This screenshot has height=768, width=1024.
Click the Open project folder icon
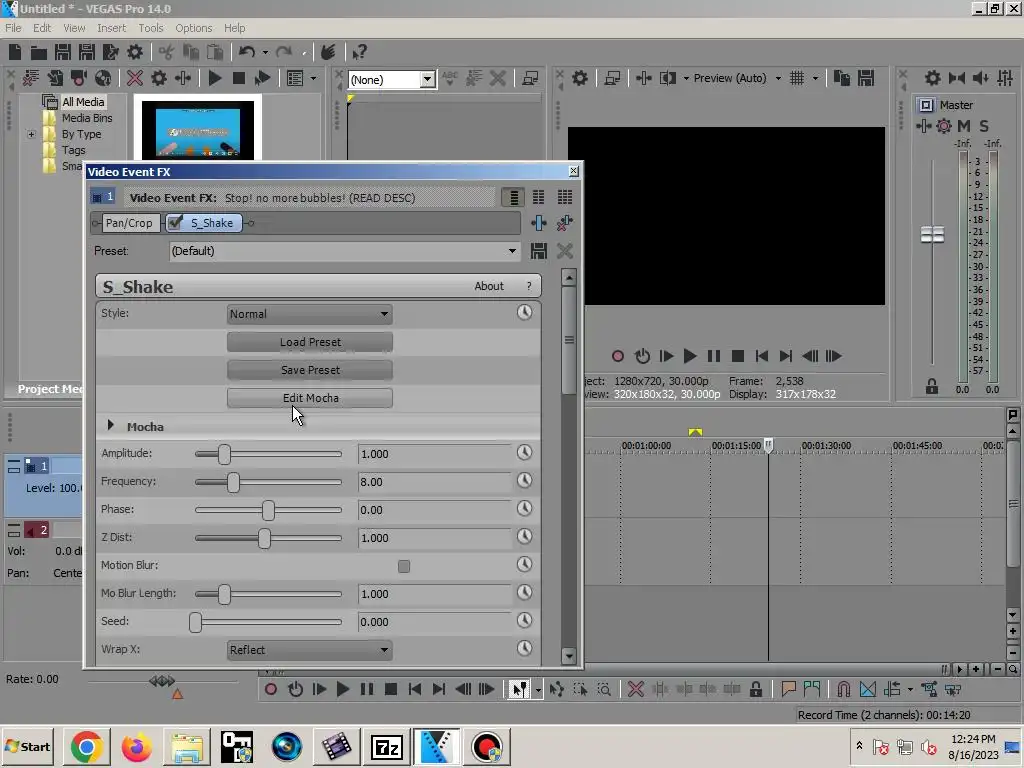click(x=39, y=52)
